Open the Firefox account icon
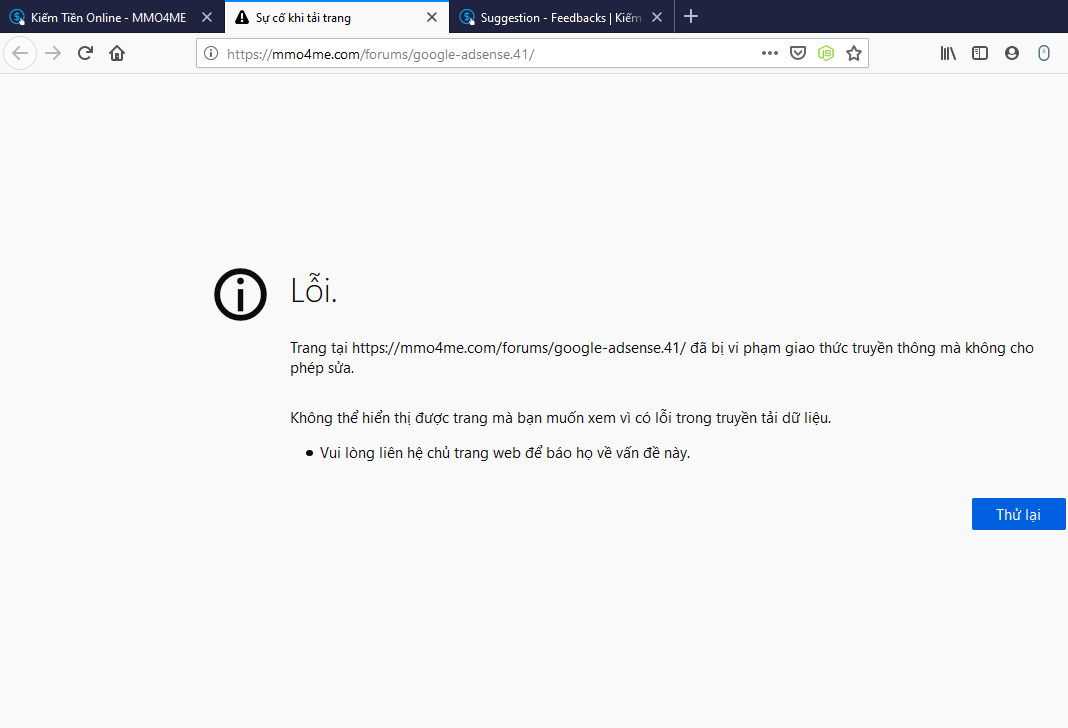The width and height of the screenshot is (1068, 728). tap(1012, 53)
